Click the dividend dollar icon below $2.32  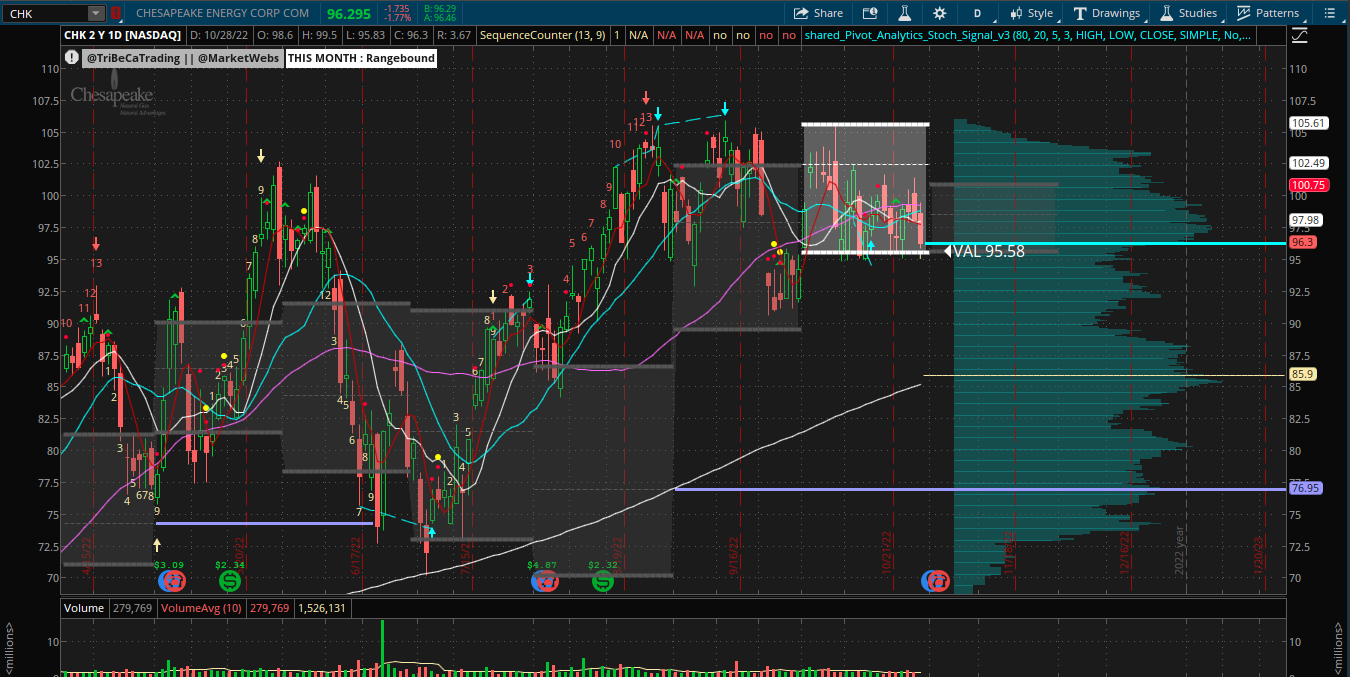coord(603,580)
